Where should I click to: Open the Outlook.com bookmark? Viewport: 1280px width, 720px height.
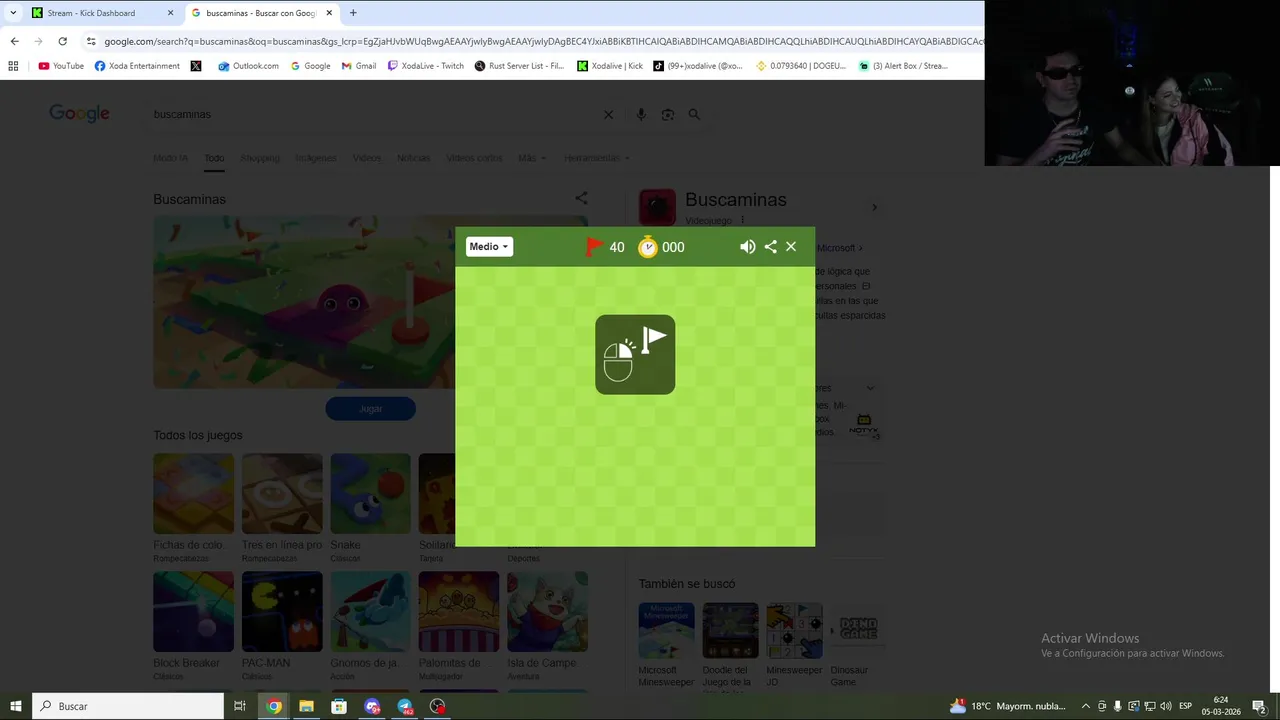[249, 66]
